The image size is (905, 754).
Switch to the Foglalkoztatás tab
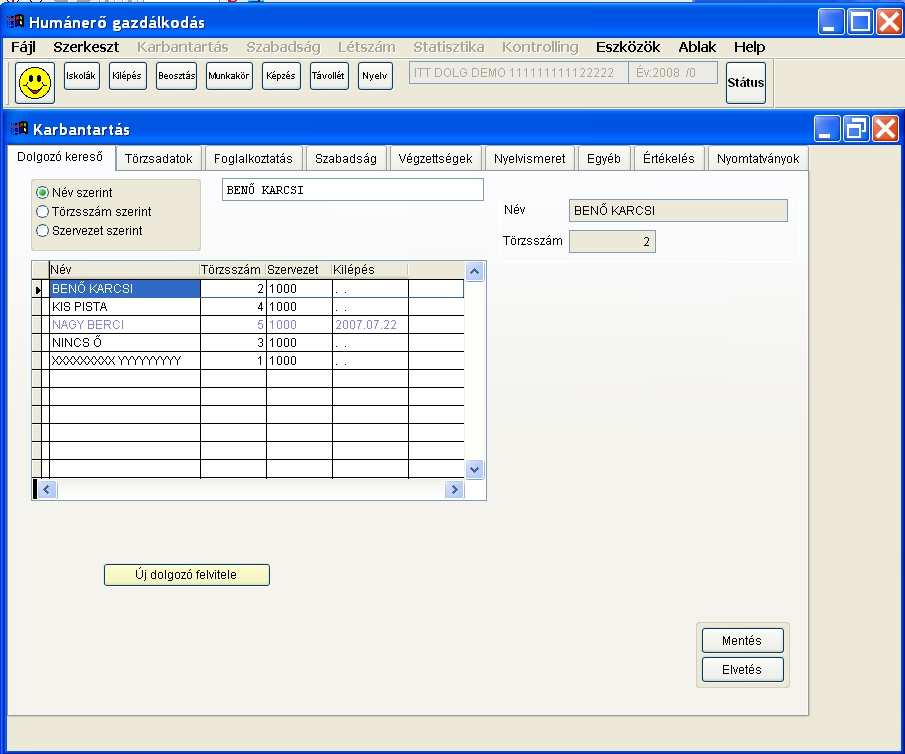click(253, 159)
